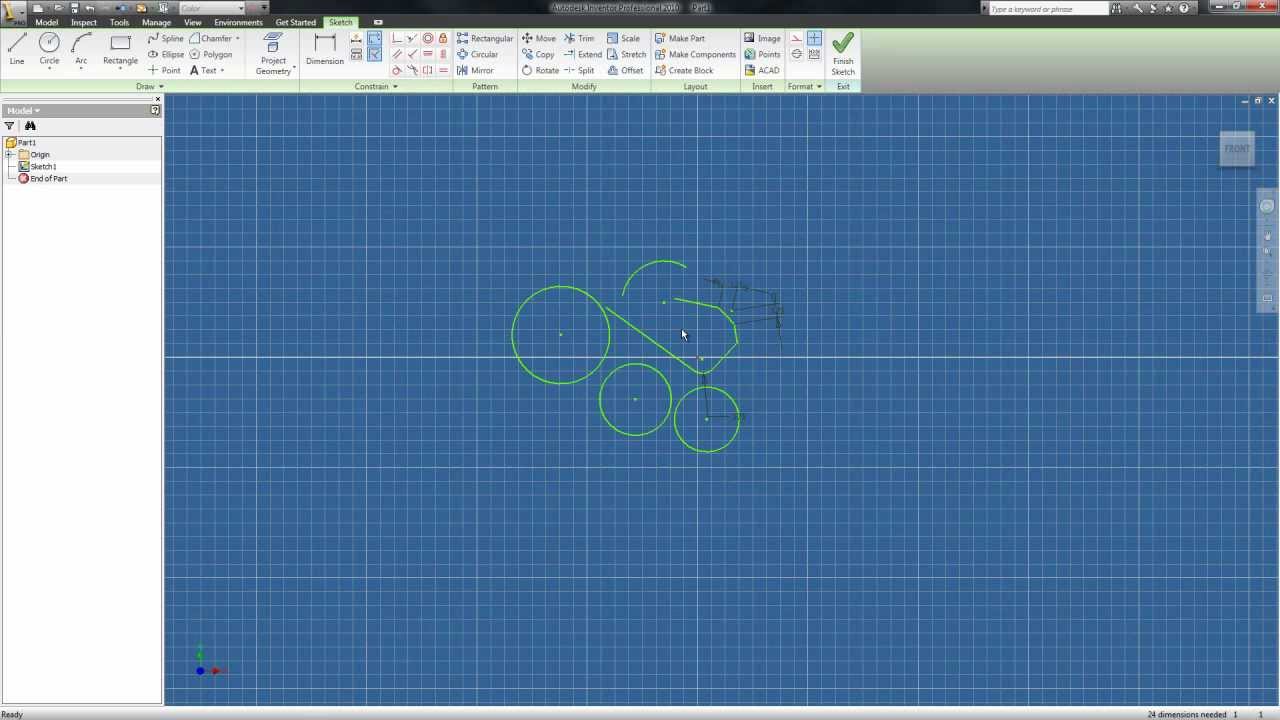1280x720 pixels.
Task: Use the Stretch tool
Action: point(626,54)
